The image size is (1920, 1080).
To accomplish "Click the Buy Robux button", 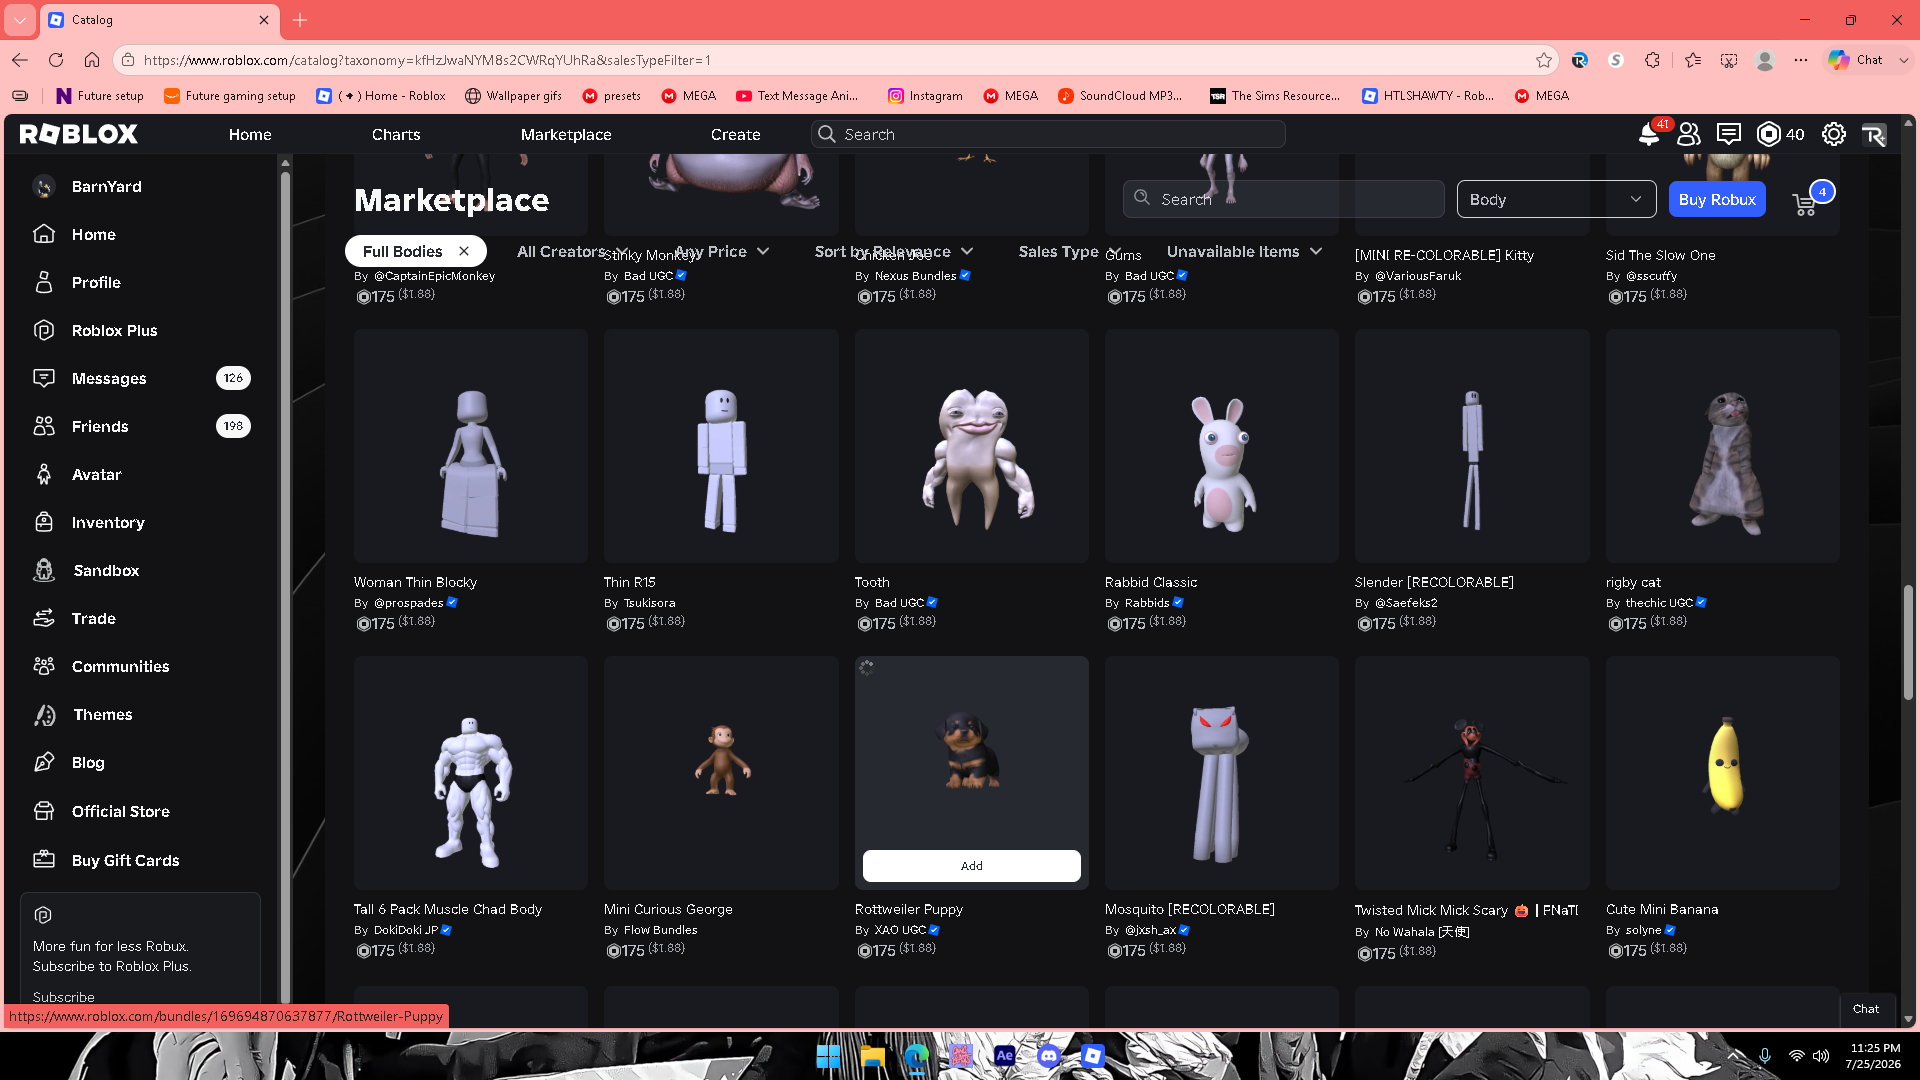I will tap(1717, 199).
